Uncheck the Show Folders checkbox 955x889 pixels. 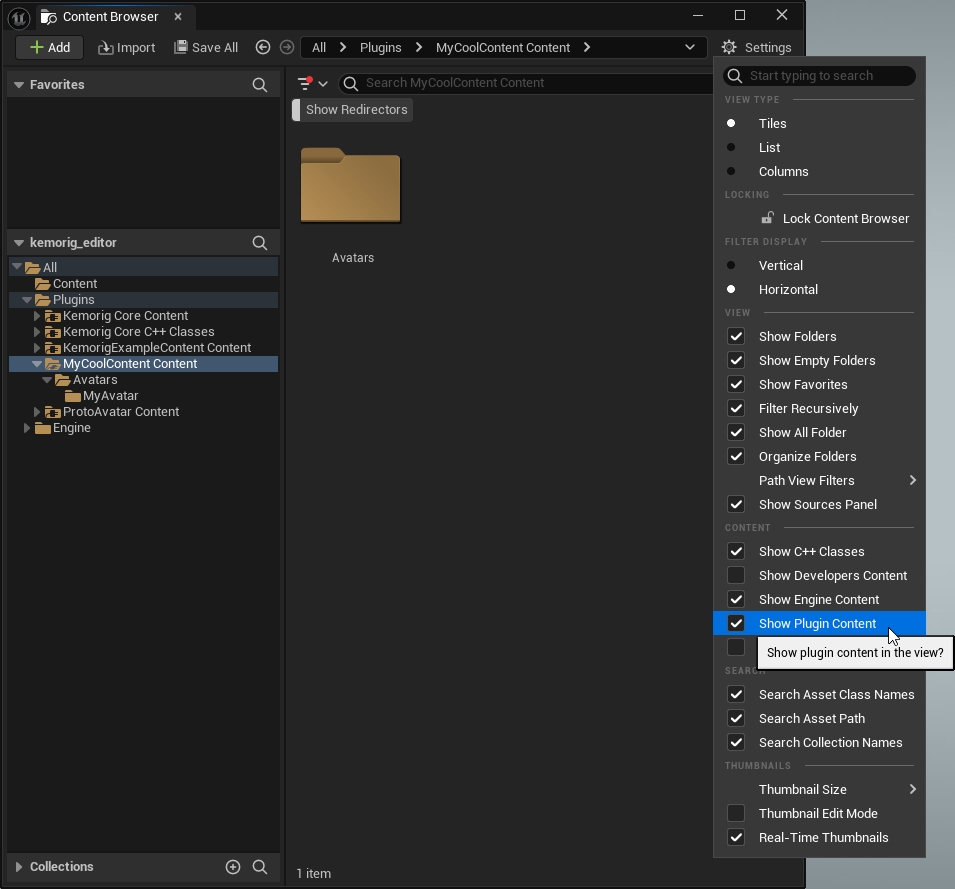click(736, 337)
